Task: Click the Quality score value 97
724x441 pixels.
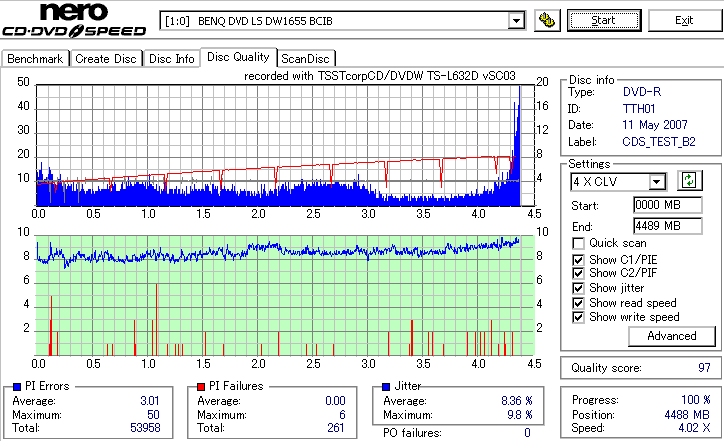Action: point(704,368)
